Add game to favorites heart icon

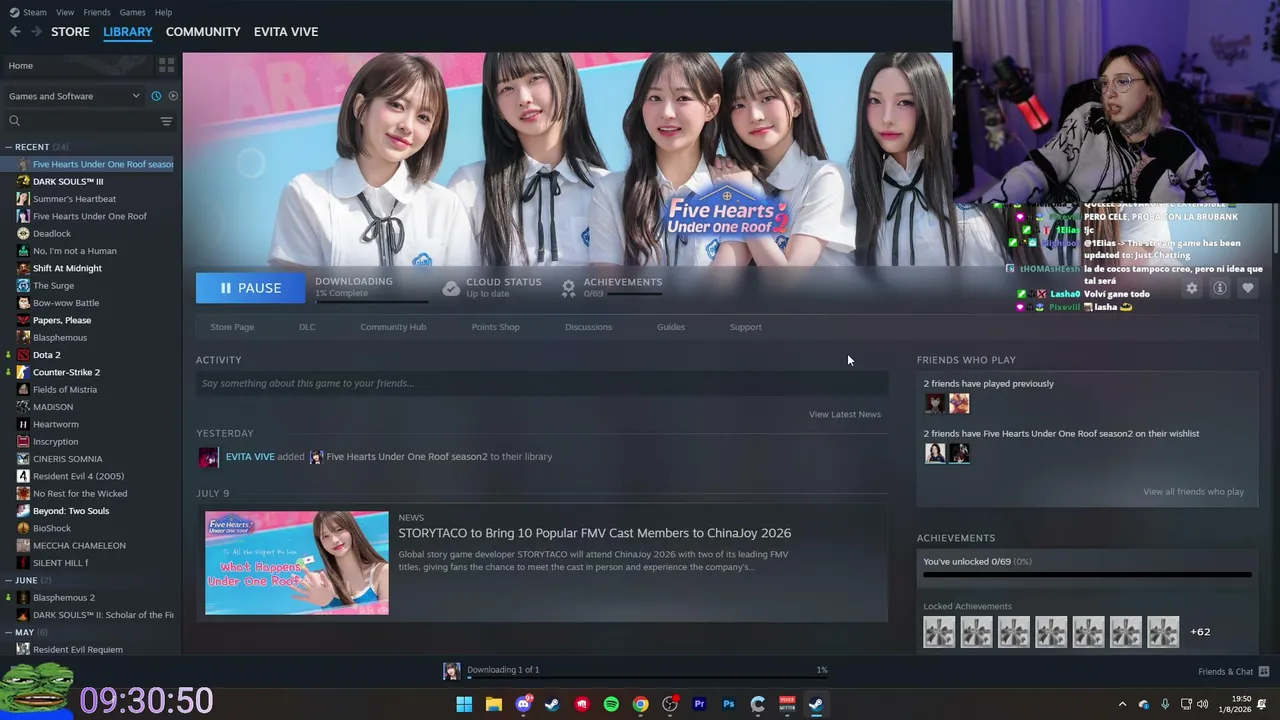coord(1248,288)
